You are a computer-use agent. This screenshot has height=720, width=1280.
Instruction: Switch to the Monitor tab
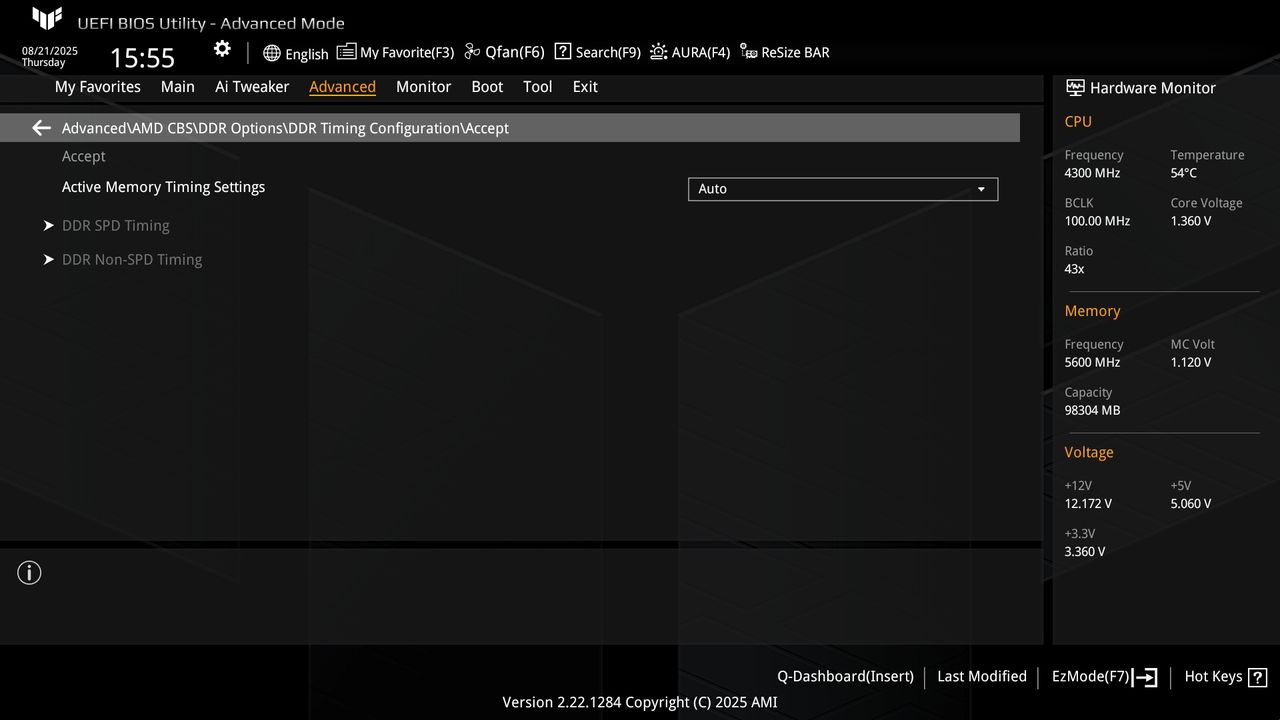coord(423,87)
